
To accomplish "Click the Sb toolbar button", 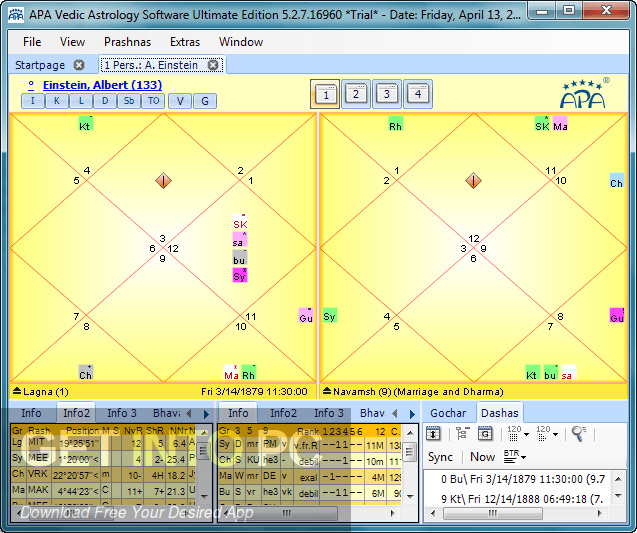I will point(129,101).
